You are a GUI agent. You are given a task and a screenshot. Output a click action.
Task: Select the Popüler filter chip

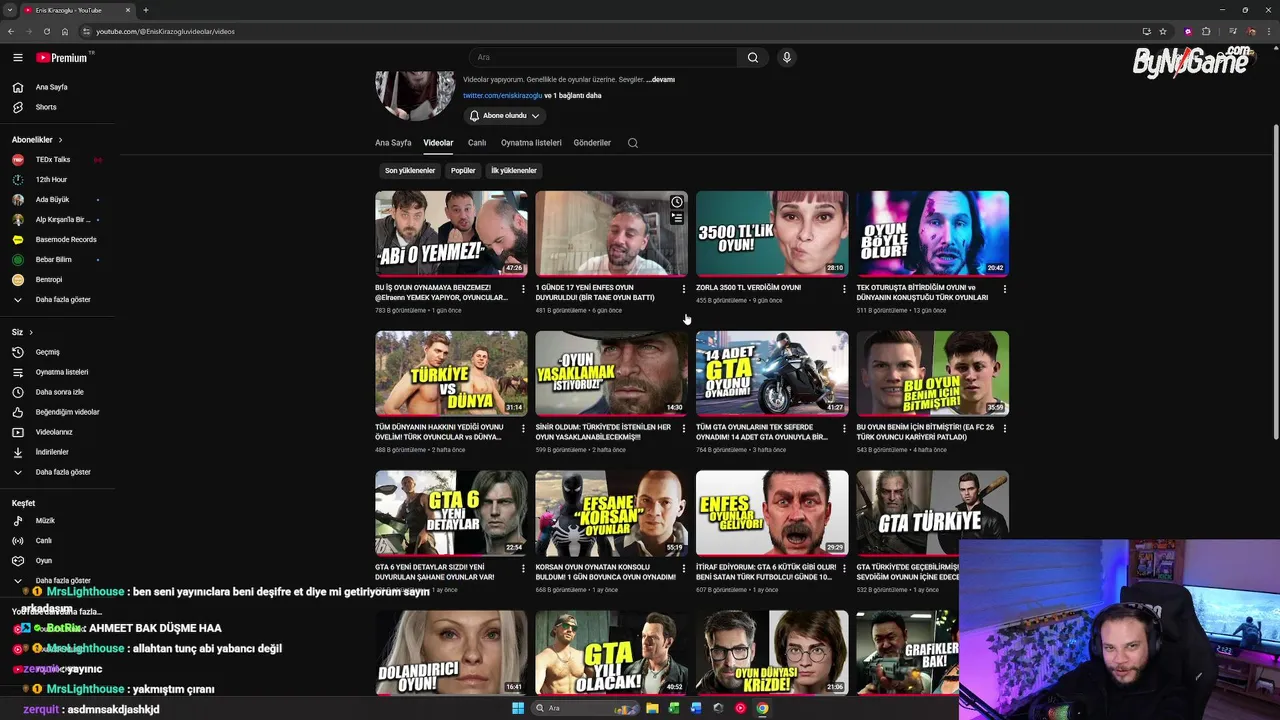(x=463, y=170)
